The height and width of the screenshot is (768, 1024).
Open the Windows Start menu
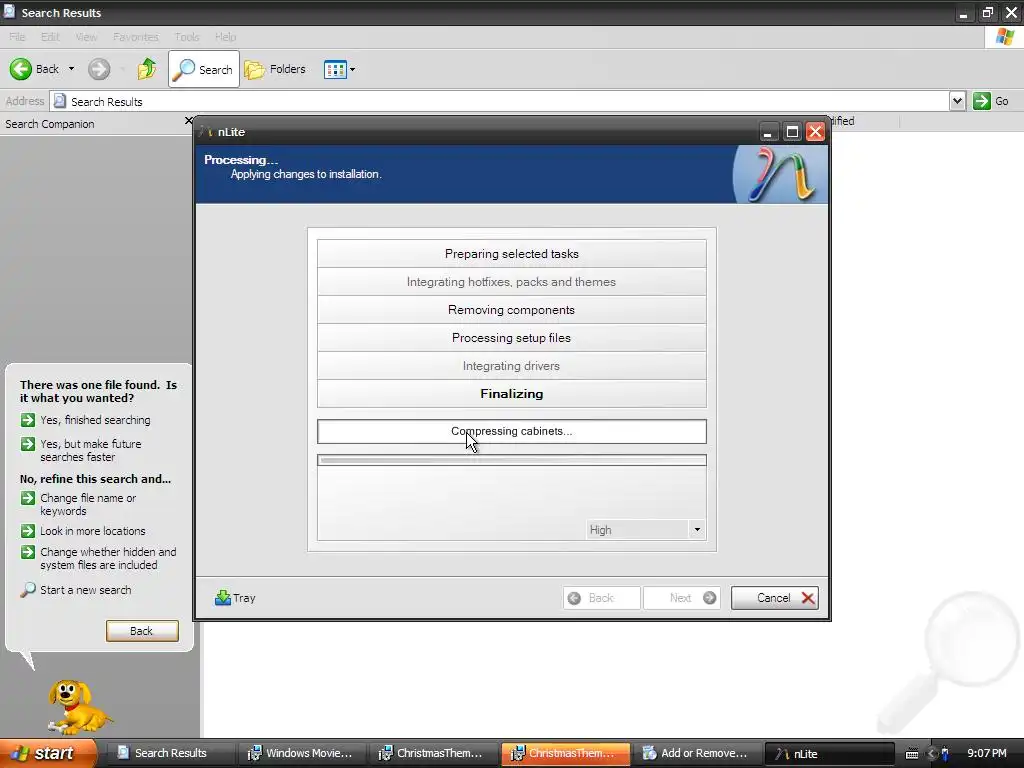[48, 753]
